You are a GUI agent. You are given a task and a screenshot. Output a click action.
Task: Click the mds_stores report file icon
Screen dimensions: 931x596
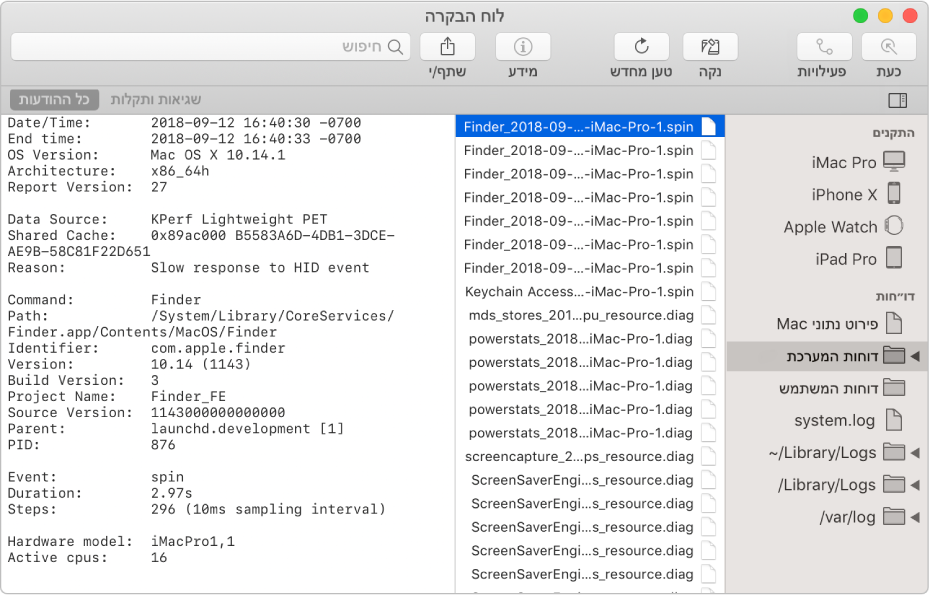708,315
